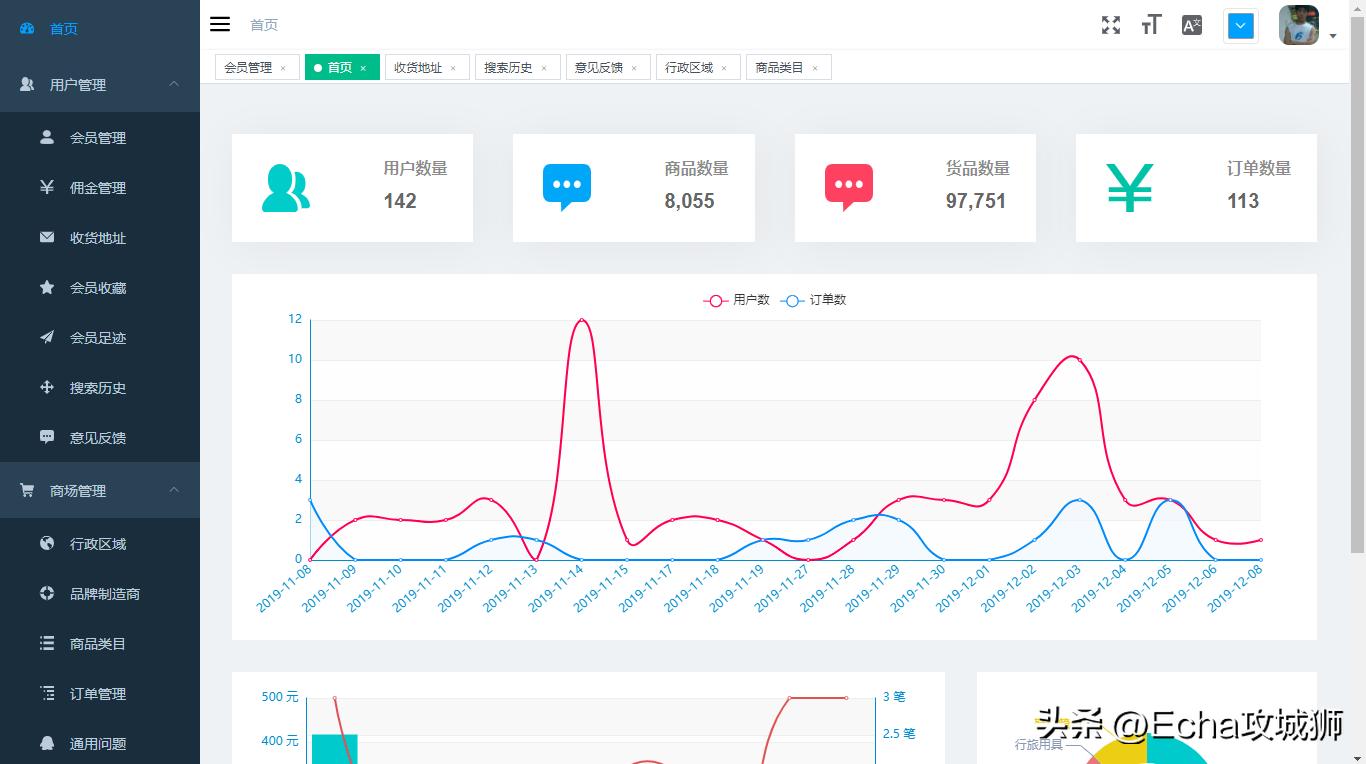Screen dimensions: 1366x764
Task: Click the language translation icon
Action: point(1191,26)
